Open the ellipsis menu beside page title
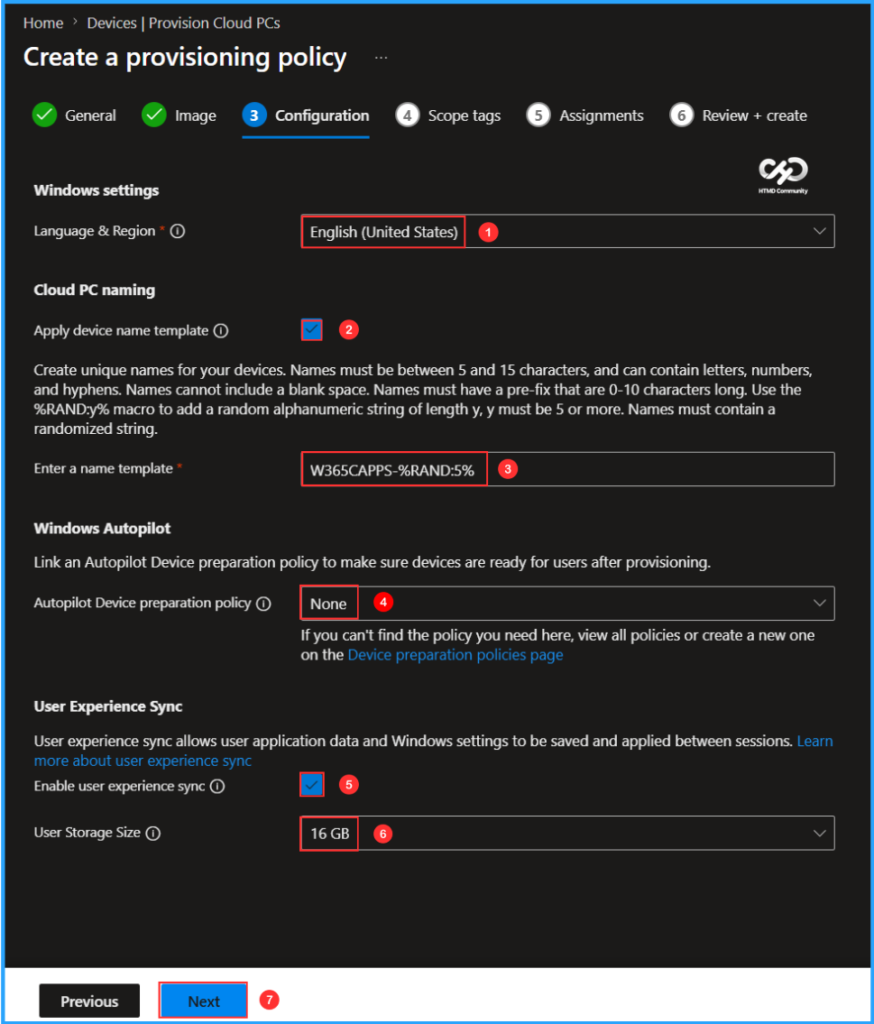Viewport: 874px width, 1024px height. pos(381,58)
